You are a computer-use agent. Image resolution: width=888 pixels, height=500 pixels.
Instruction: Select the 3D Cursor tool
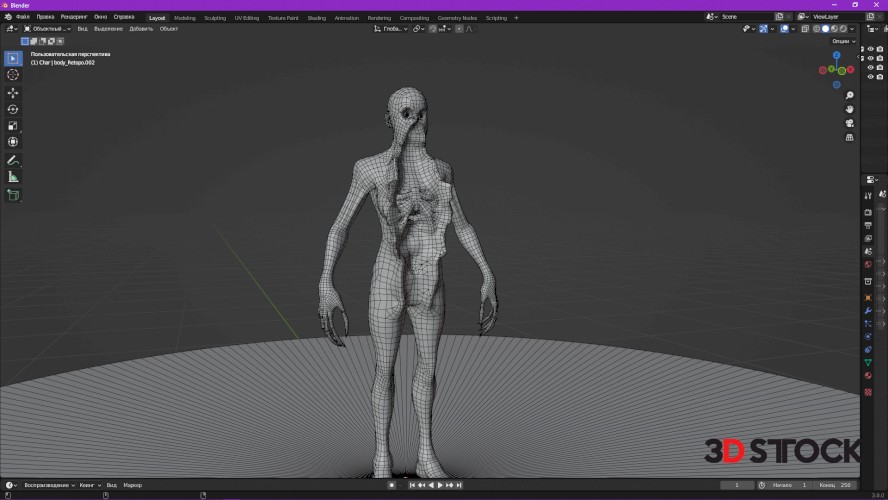(13, 75)
